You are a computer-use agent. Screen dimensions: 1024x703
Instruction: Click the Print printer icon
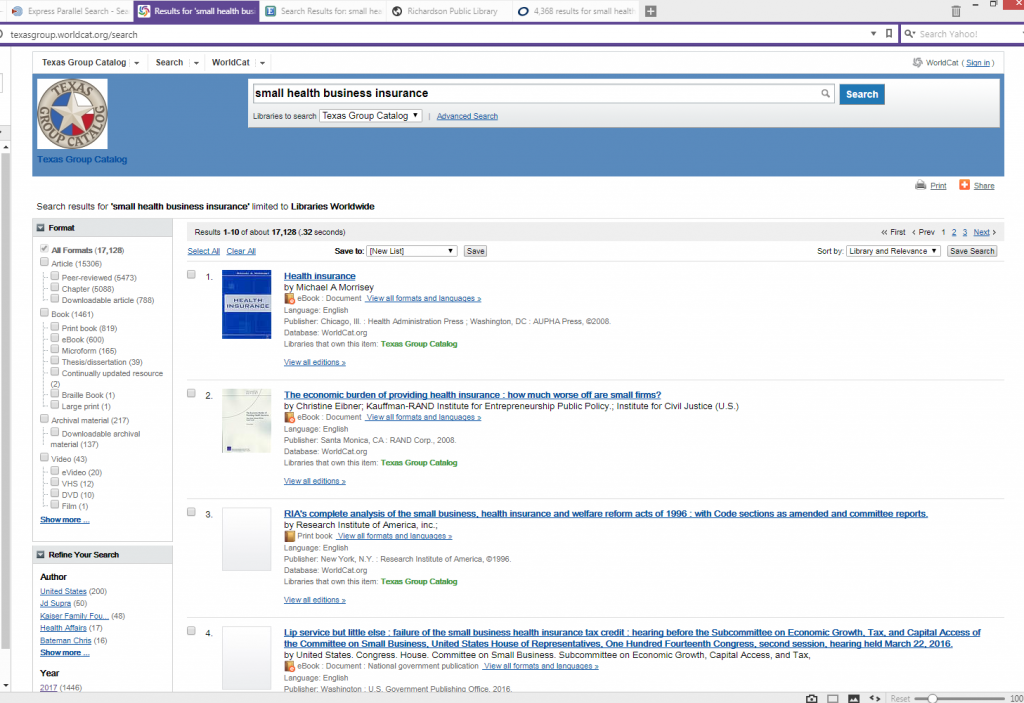(x=920, y=185)
